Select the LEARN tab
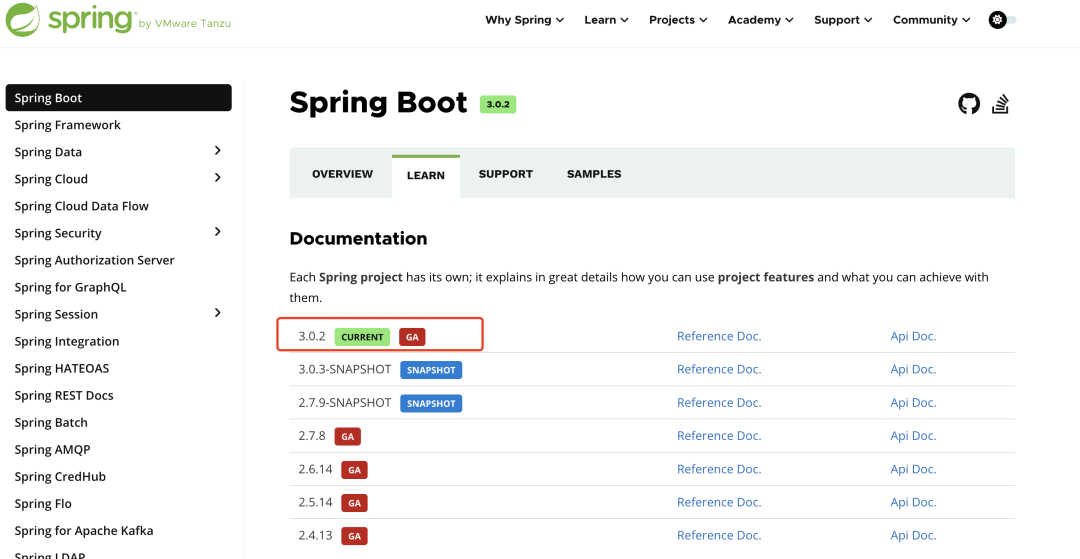 tap(426, 176)
